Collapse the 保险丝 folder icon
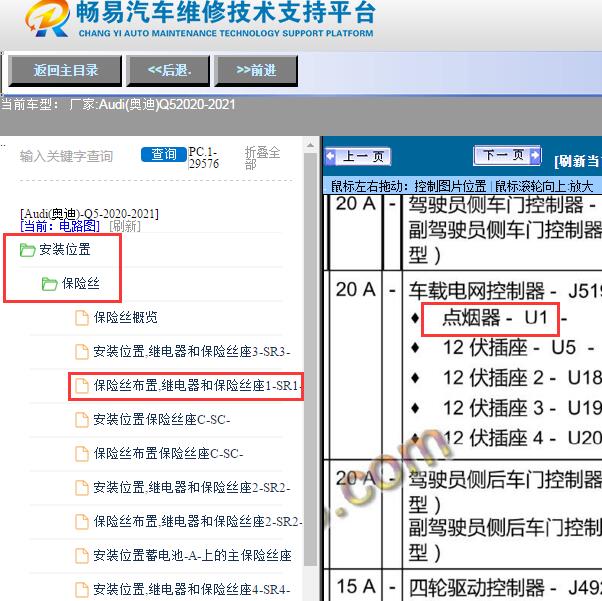This screenshot has width=602, height=601. [x=50, y=284]
